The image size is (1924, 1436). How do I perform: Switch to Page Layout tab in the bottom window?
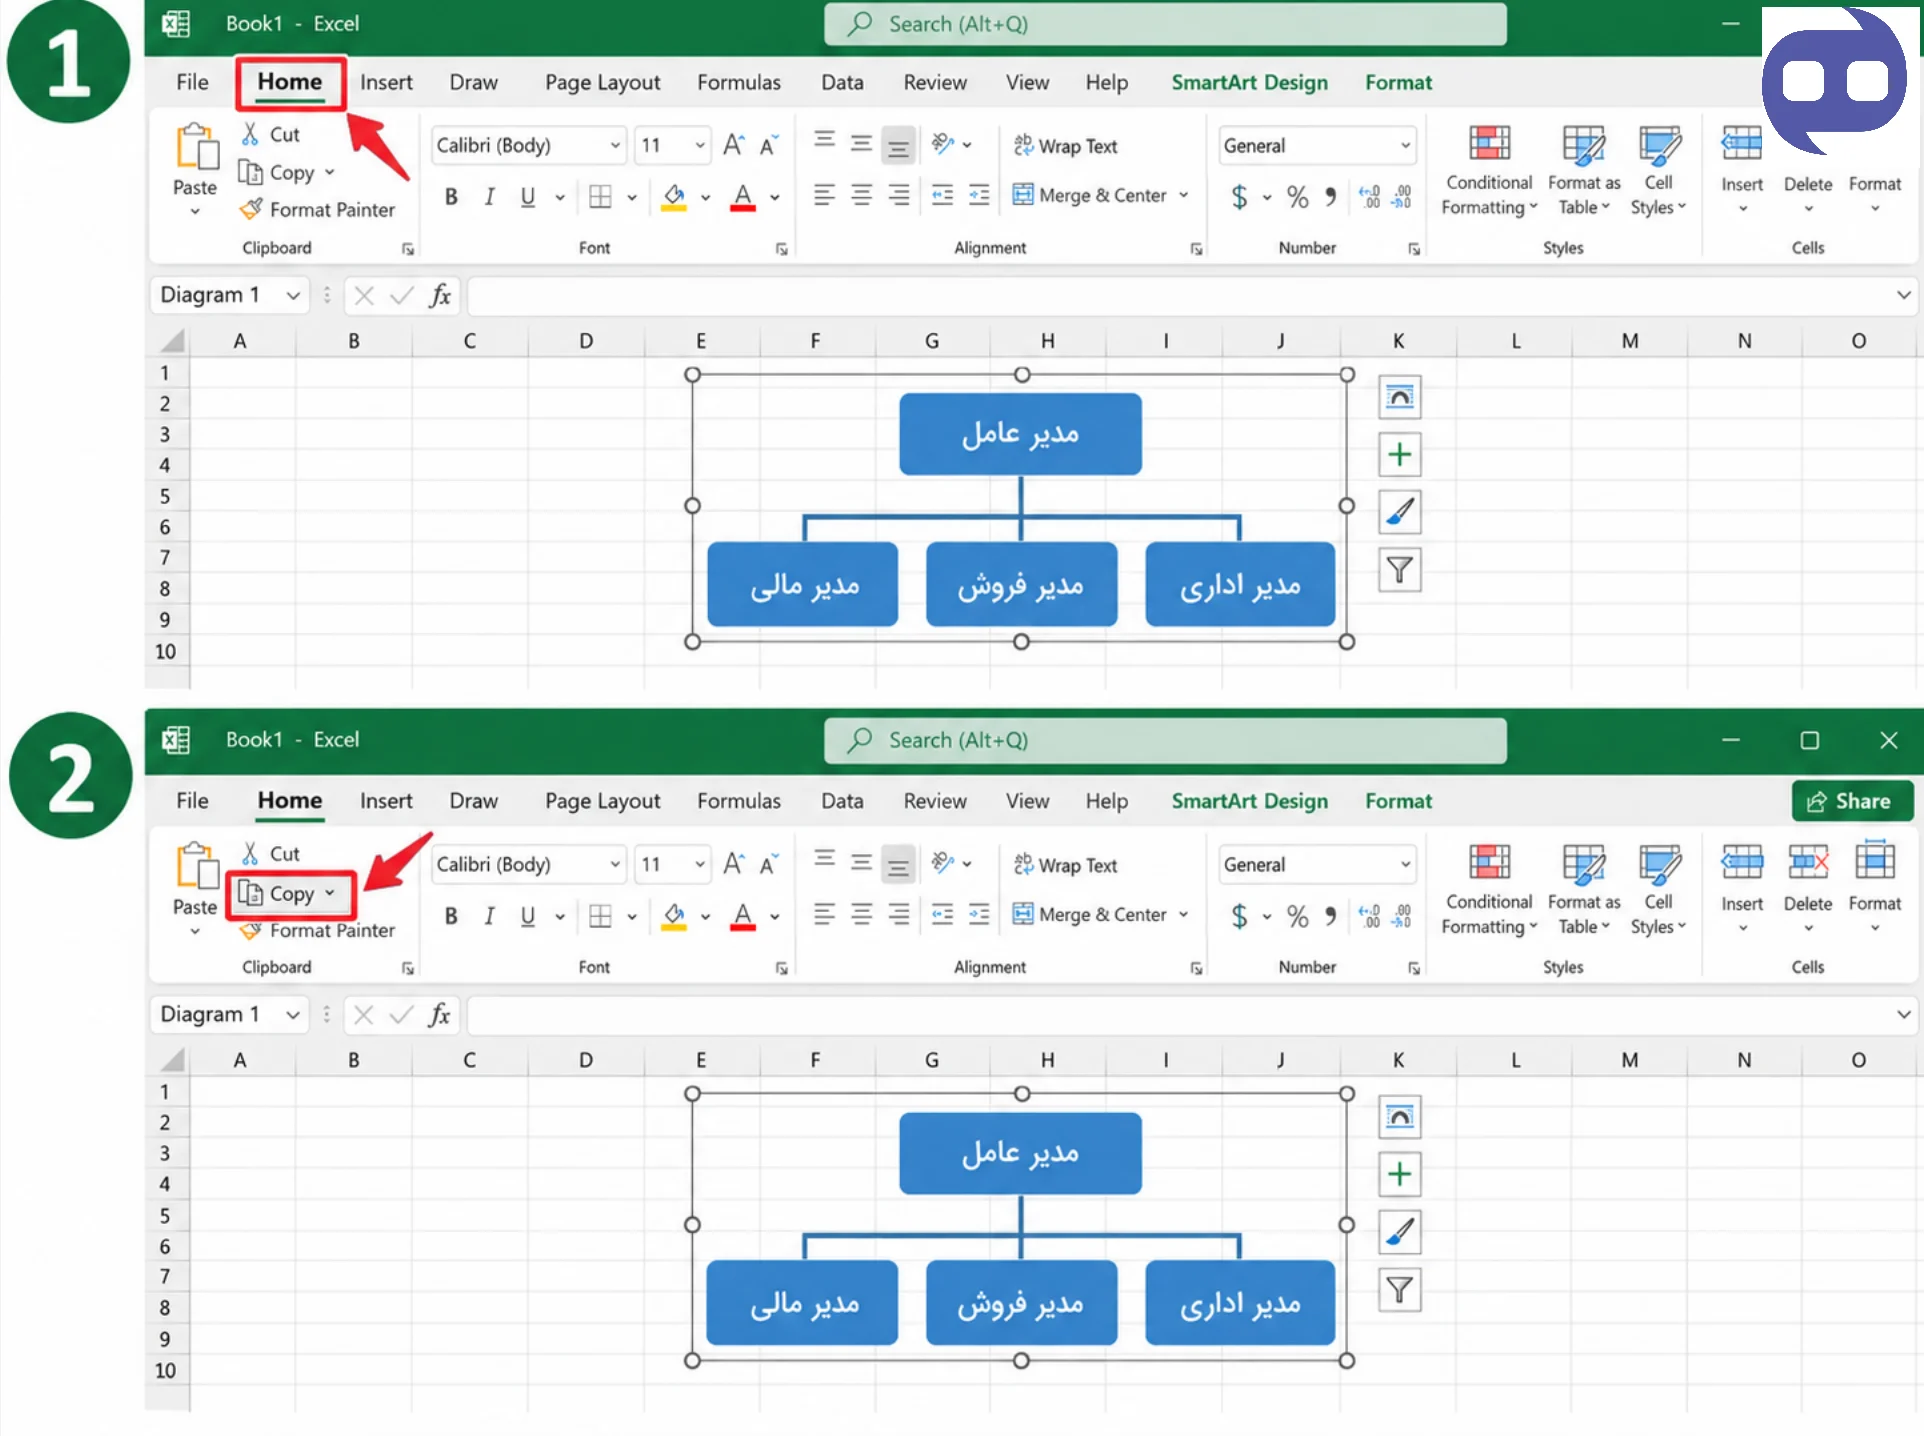click(x=602, y=801)
